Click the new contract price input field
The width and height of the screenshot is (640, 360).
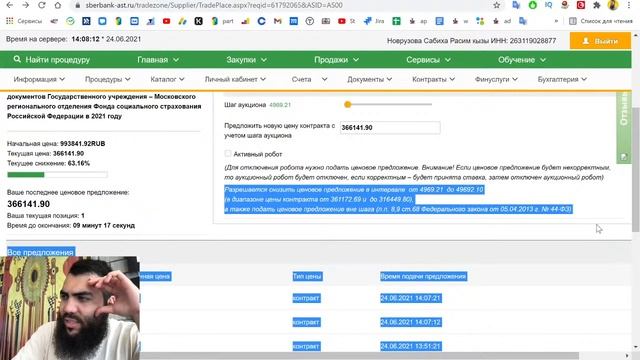pos(390,128)
